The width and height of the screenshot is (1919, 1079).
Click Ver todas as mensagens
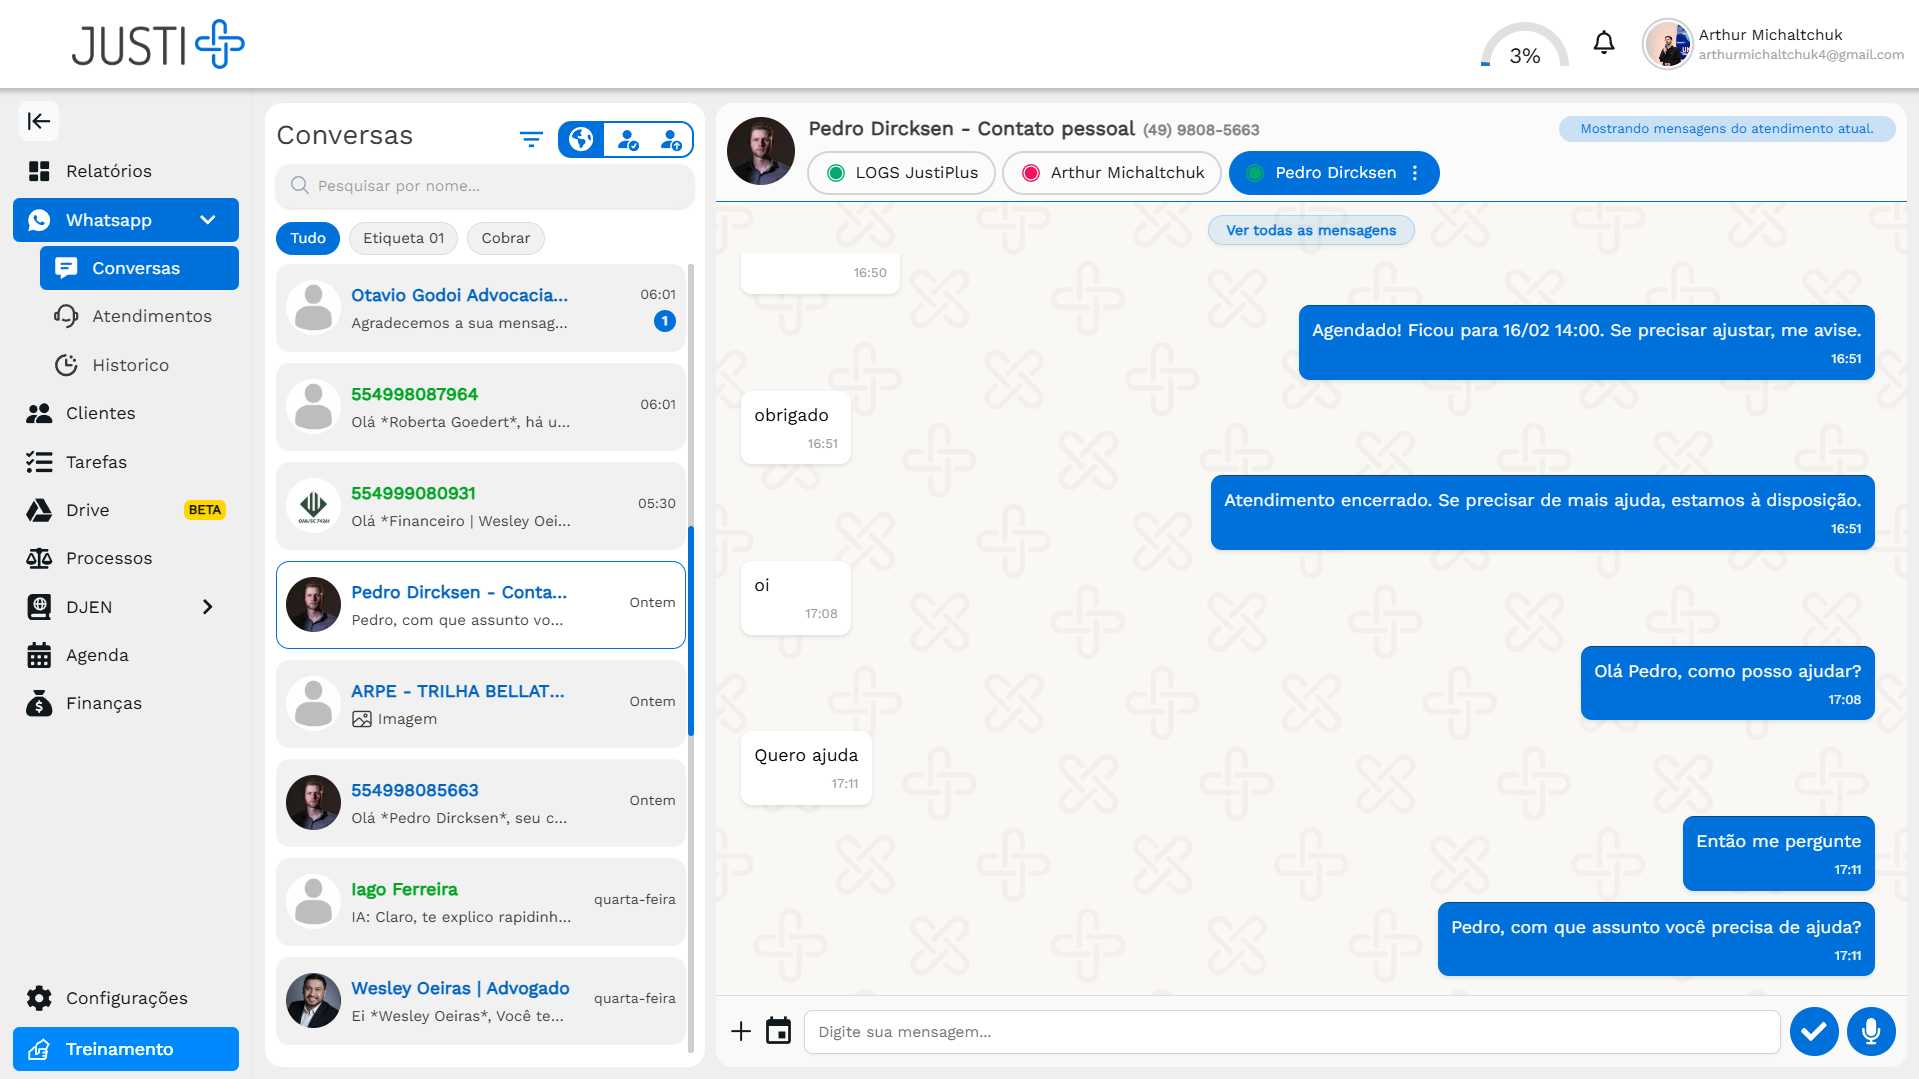click(1310, 230)
